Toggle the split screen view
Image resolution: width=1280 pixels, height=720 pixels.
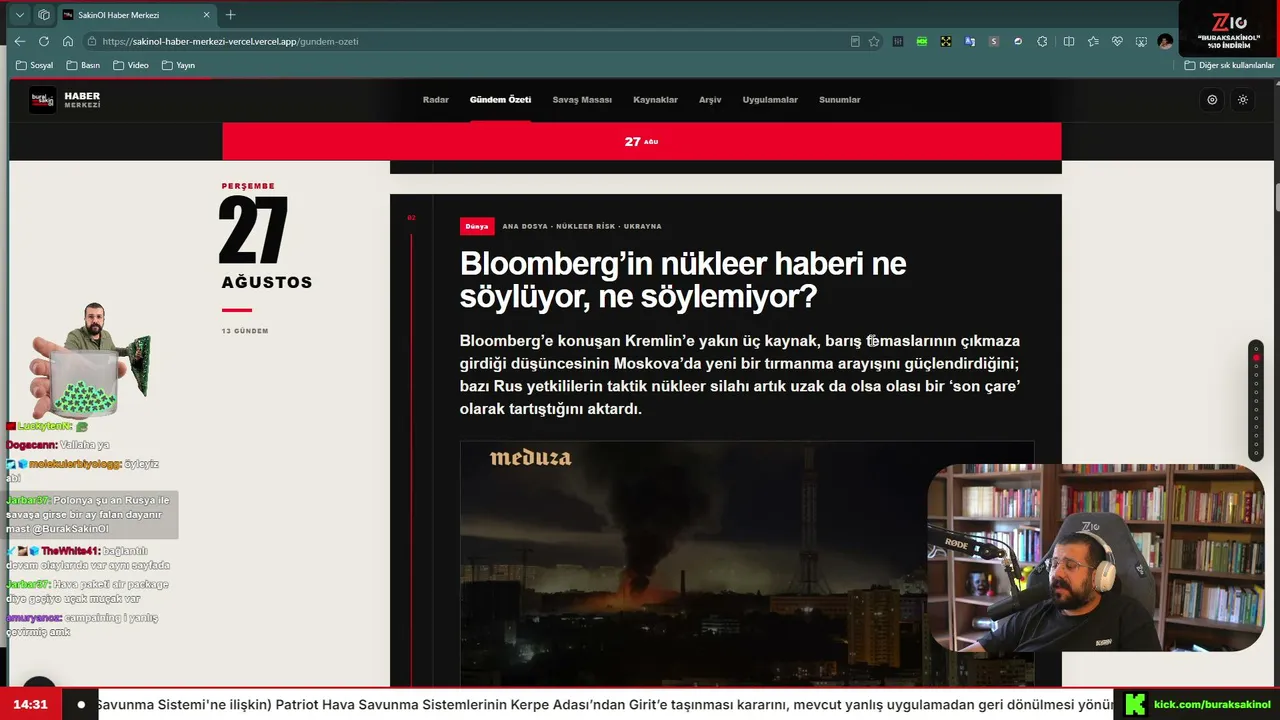1069,41
